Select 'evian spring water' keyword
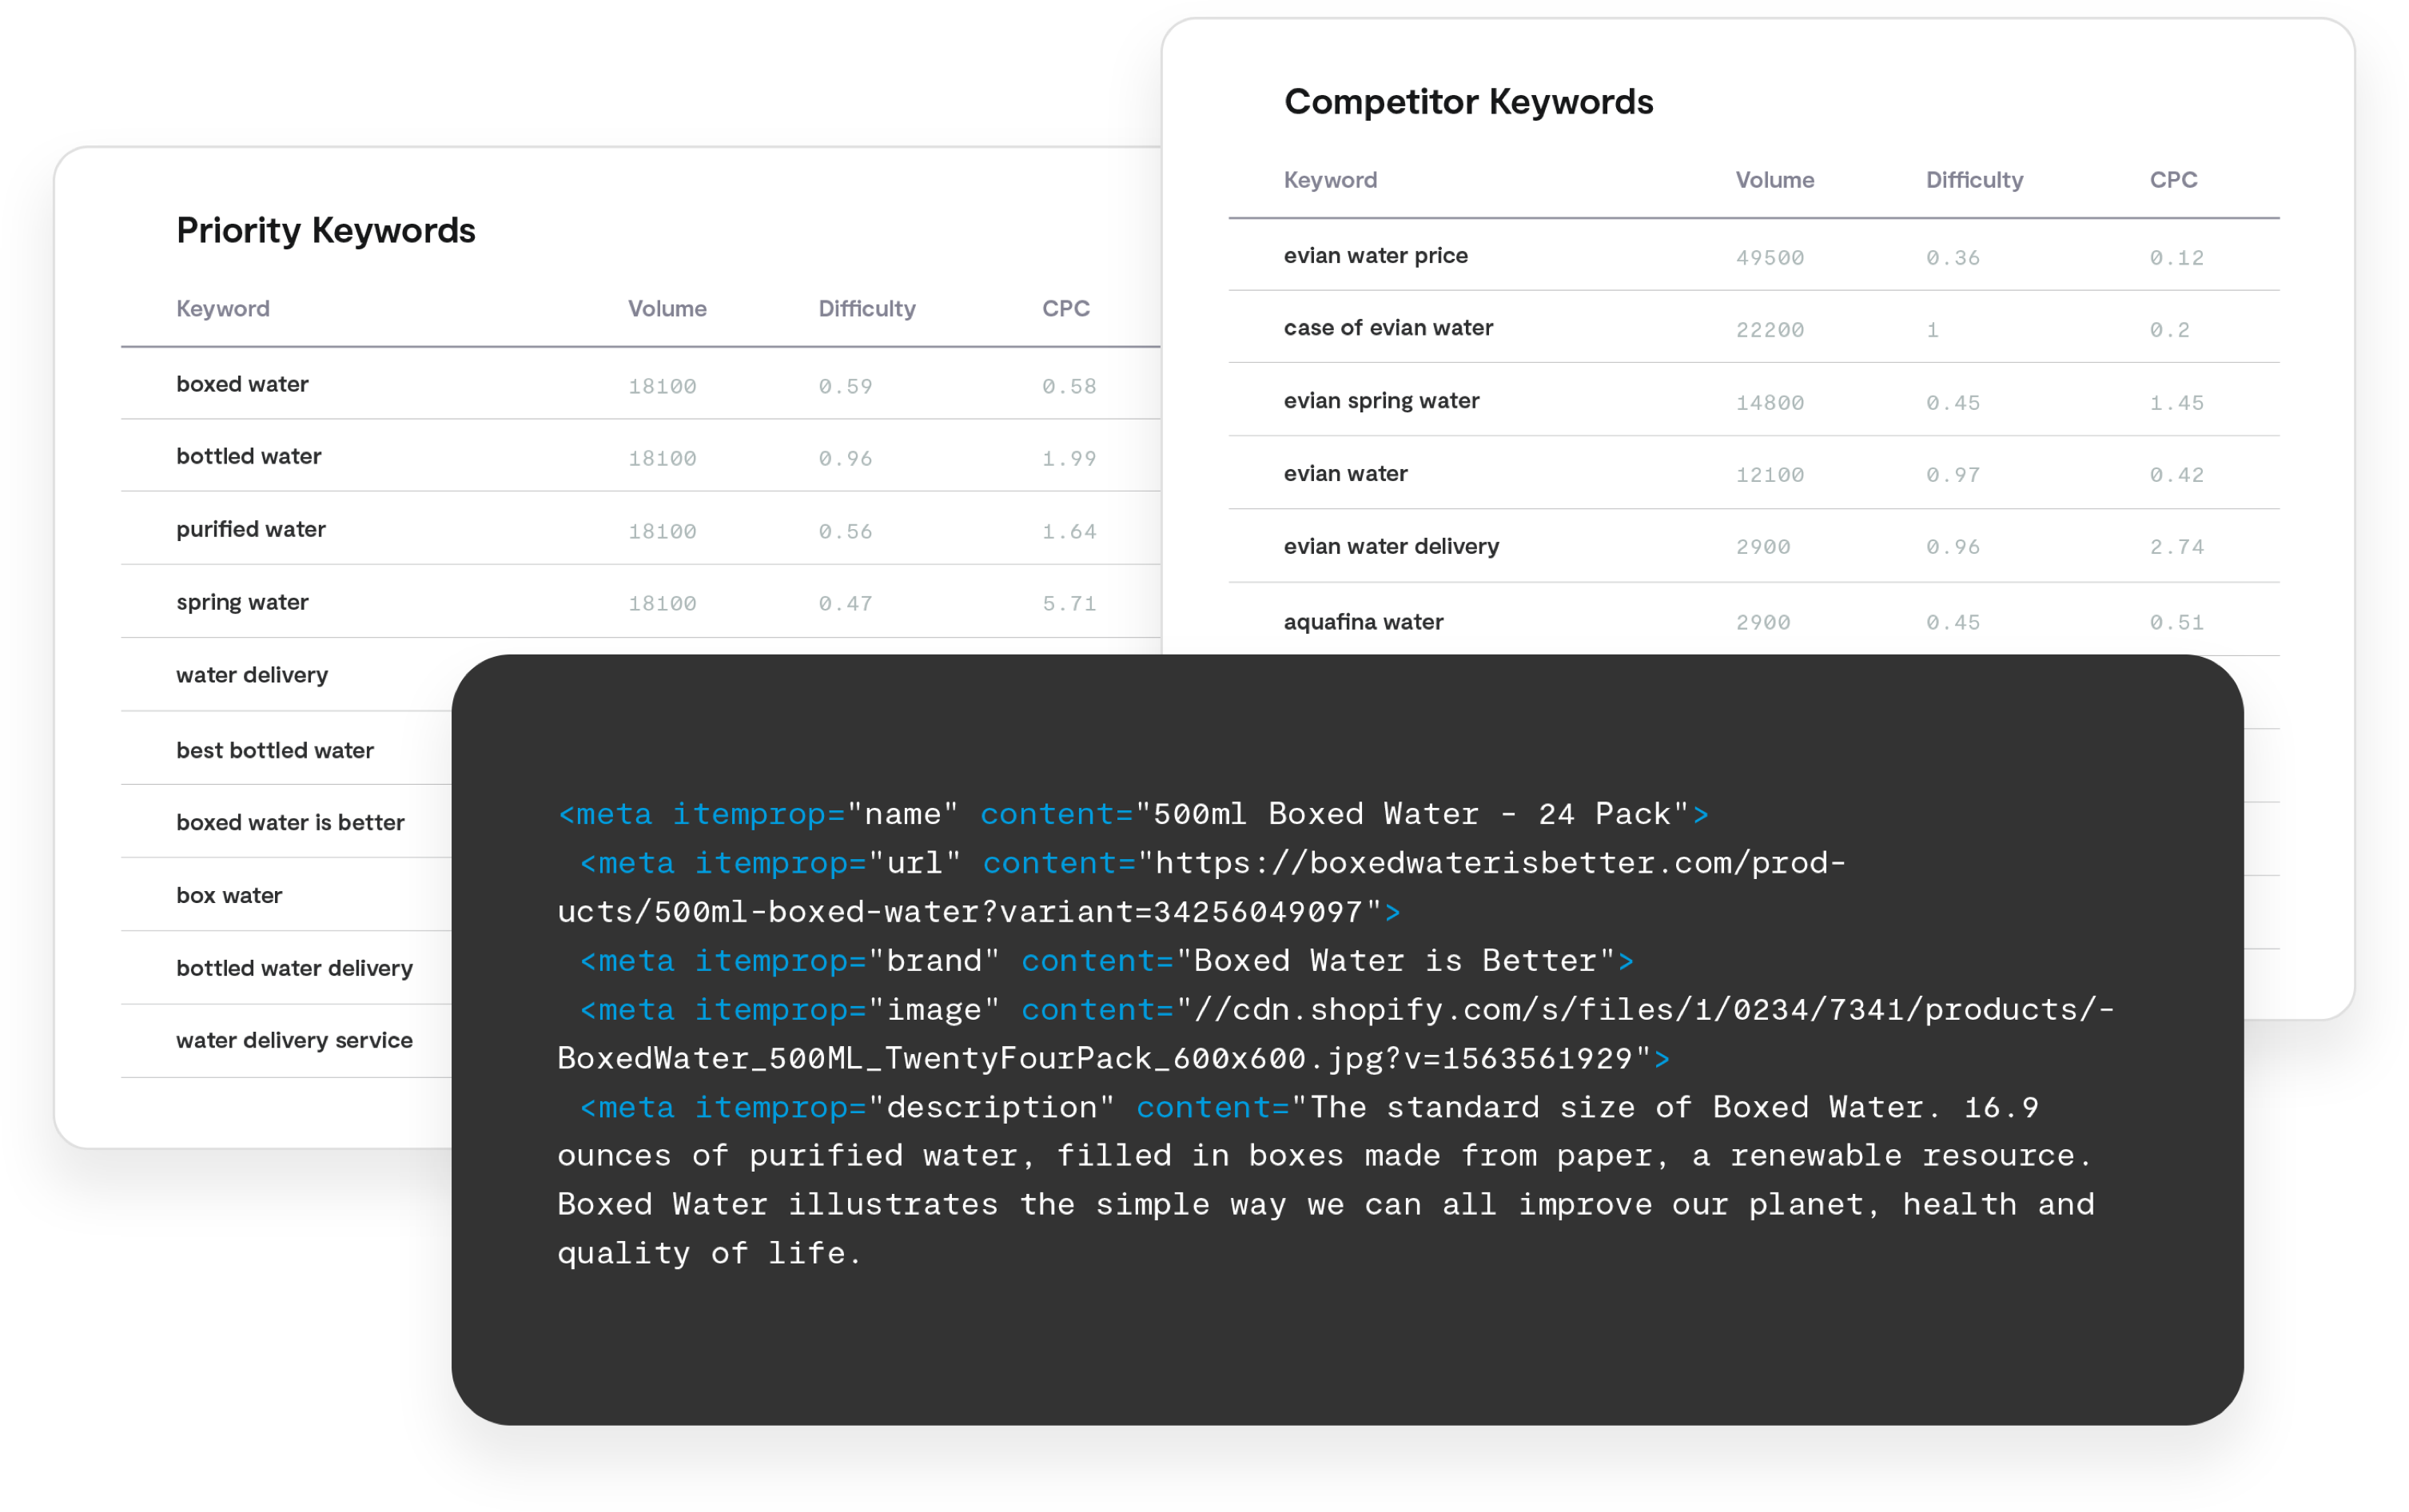 click(x=1381, y=400)
